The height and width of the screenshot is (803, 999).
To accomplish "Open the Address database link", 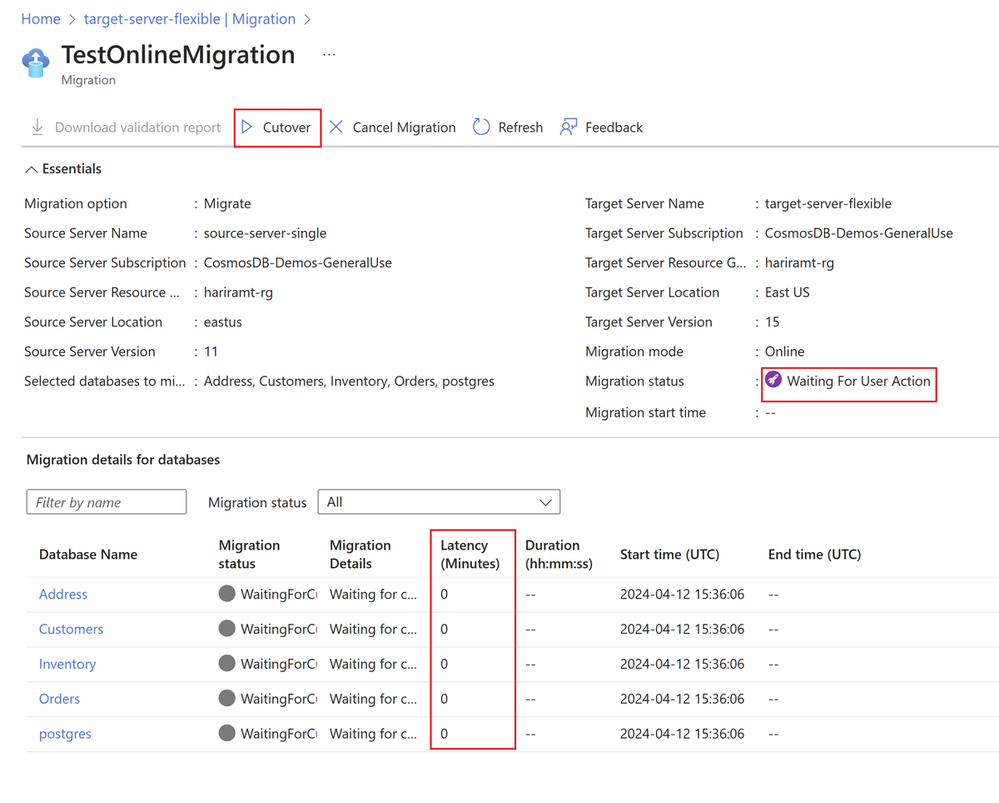I will [x=63, y=594].
